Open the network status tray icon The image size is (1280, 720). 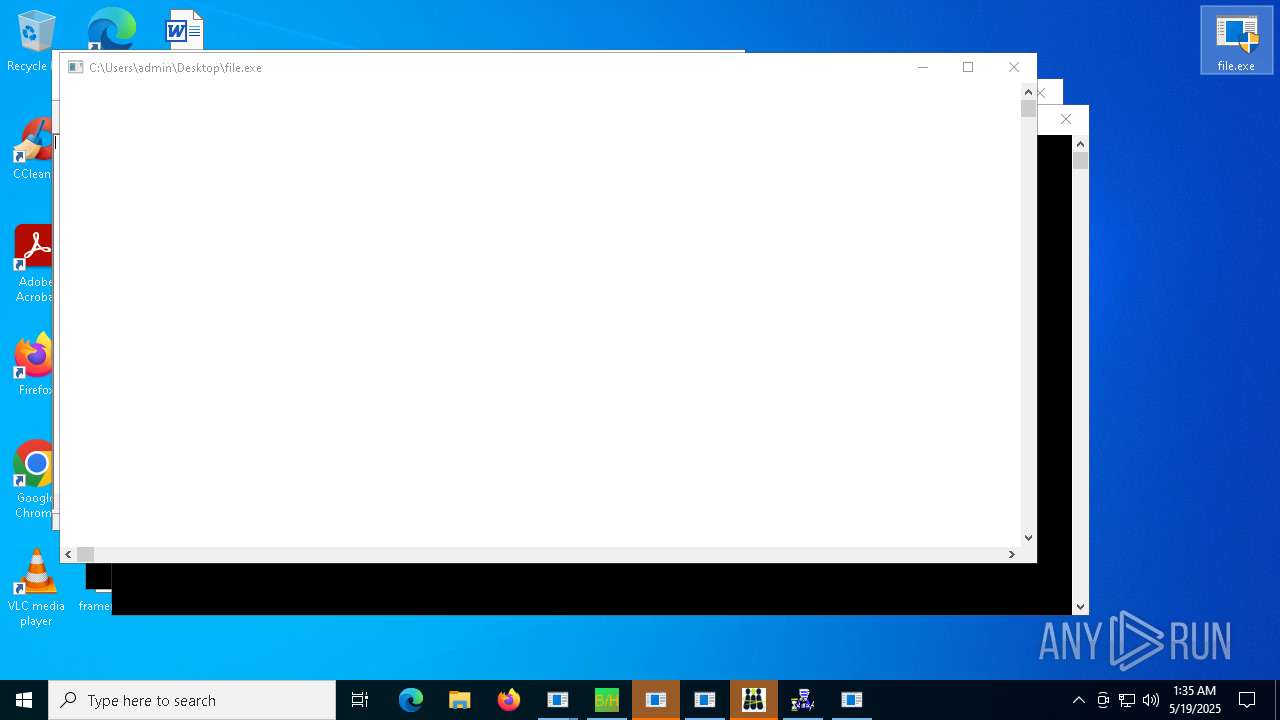pyautogui.click(x=1127, y=700)
